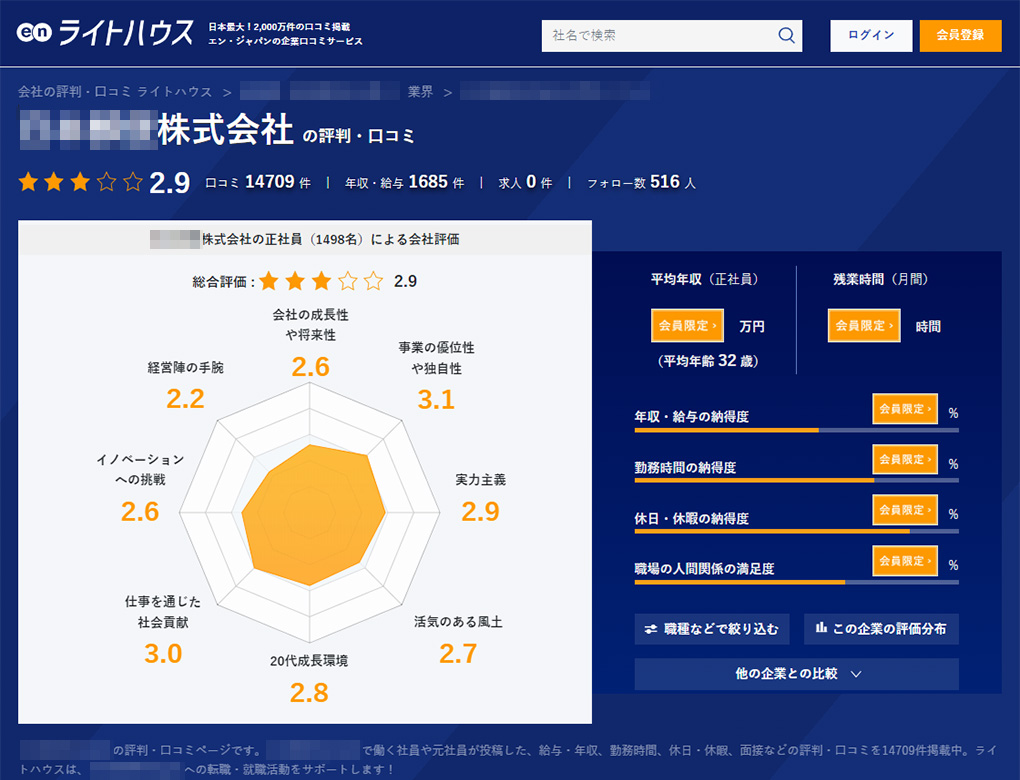This screenshot has height=780, width=1020.
Task: Click the bar chart icon on この企業の評価分布
Action: coord(820,628)
